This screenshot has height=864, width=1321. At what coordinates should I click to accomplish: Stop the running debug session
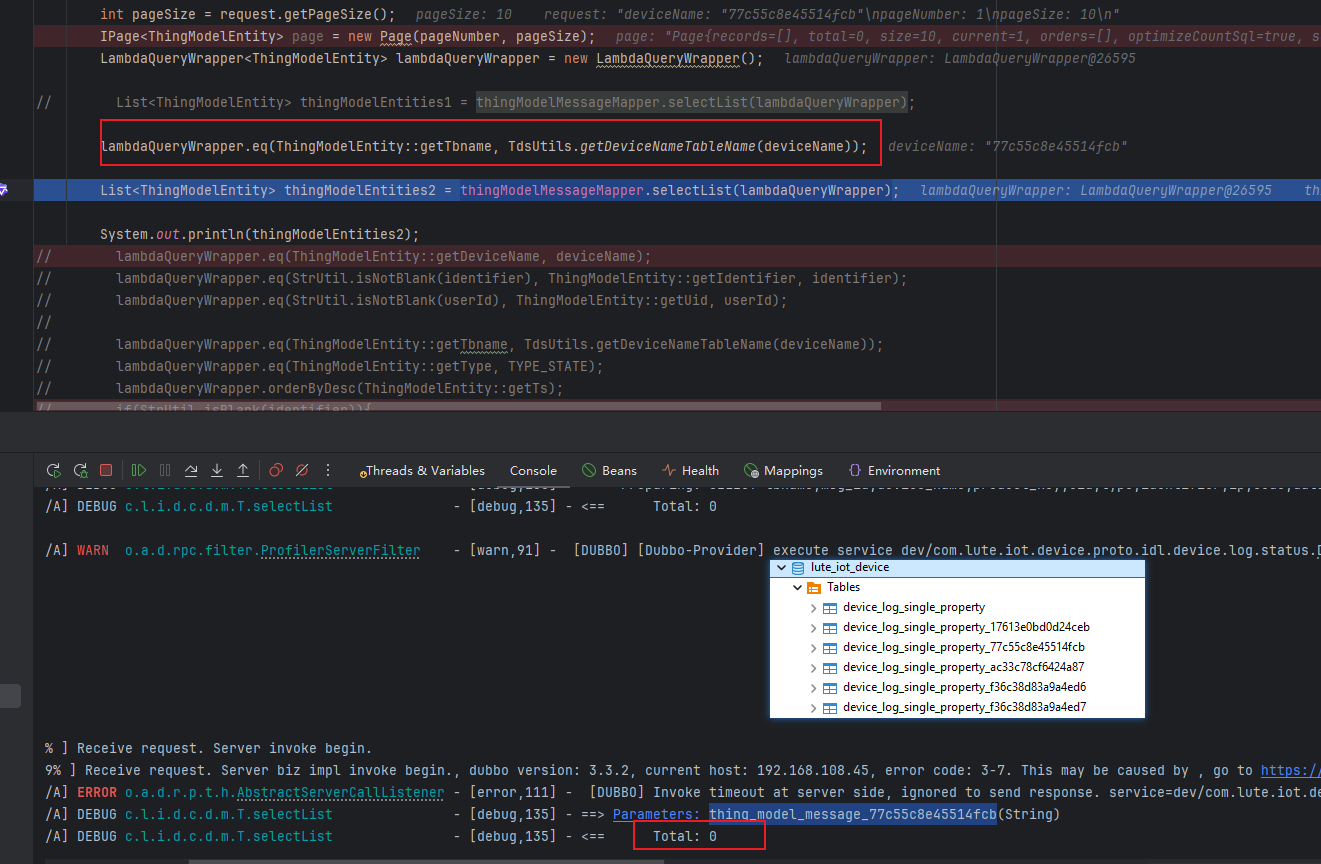[106, 470]
